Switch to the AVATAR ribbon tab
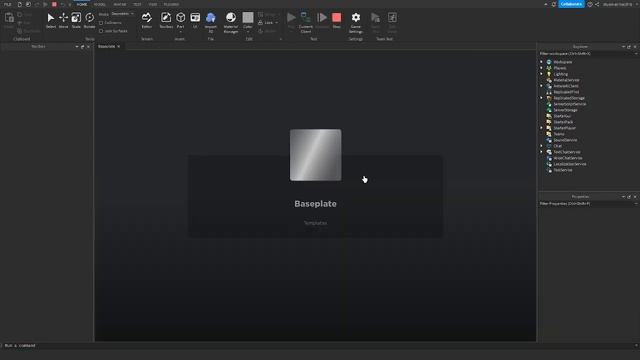This screenshot has height=360, width=640. tap(120, 4)
